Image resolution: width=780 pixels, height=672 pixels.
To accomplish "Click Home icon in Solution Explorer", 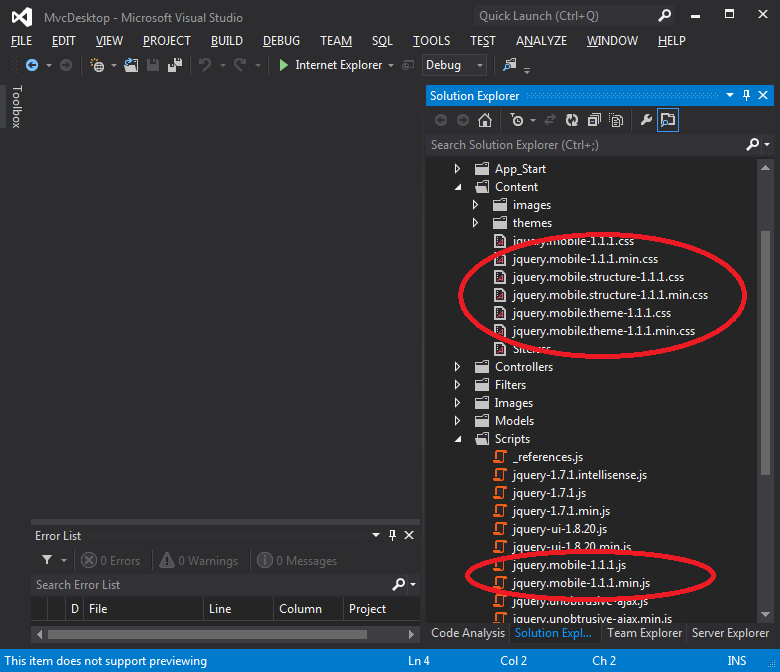I will point(485,120).
